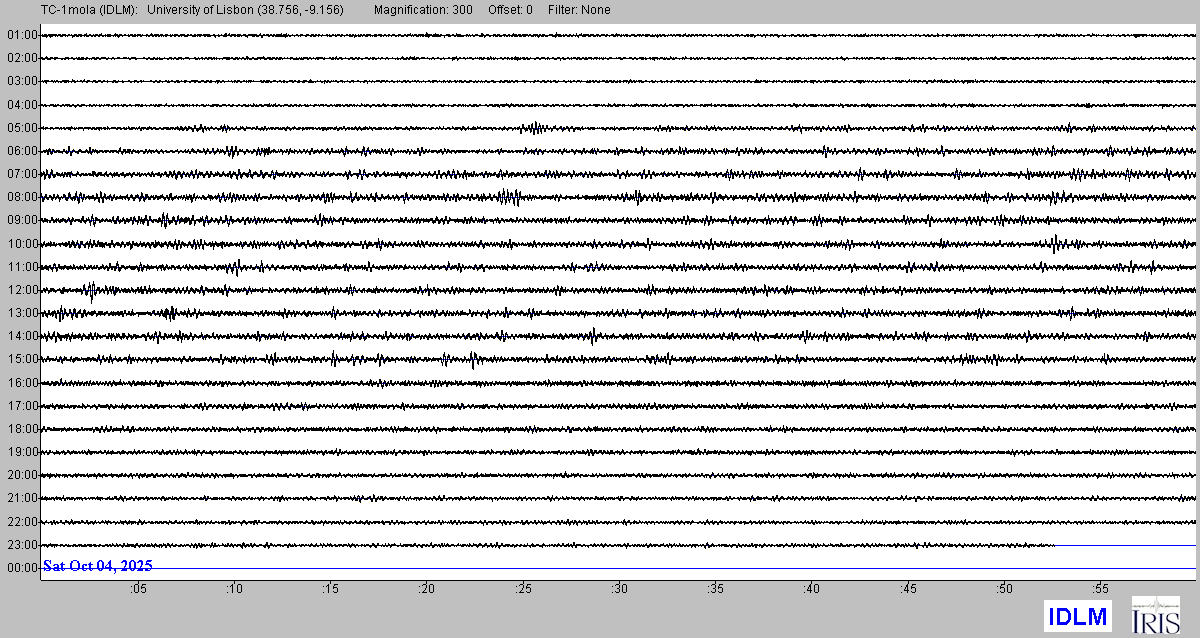The width and height of the screenshot is (1200, 638).
Task: Pick the 21:00 hour row label
Action: click(x=21, y=498)
